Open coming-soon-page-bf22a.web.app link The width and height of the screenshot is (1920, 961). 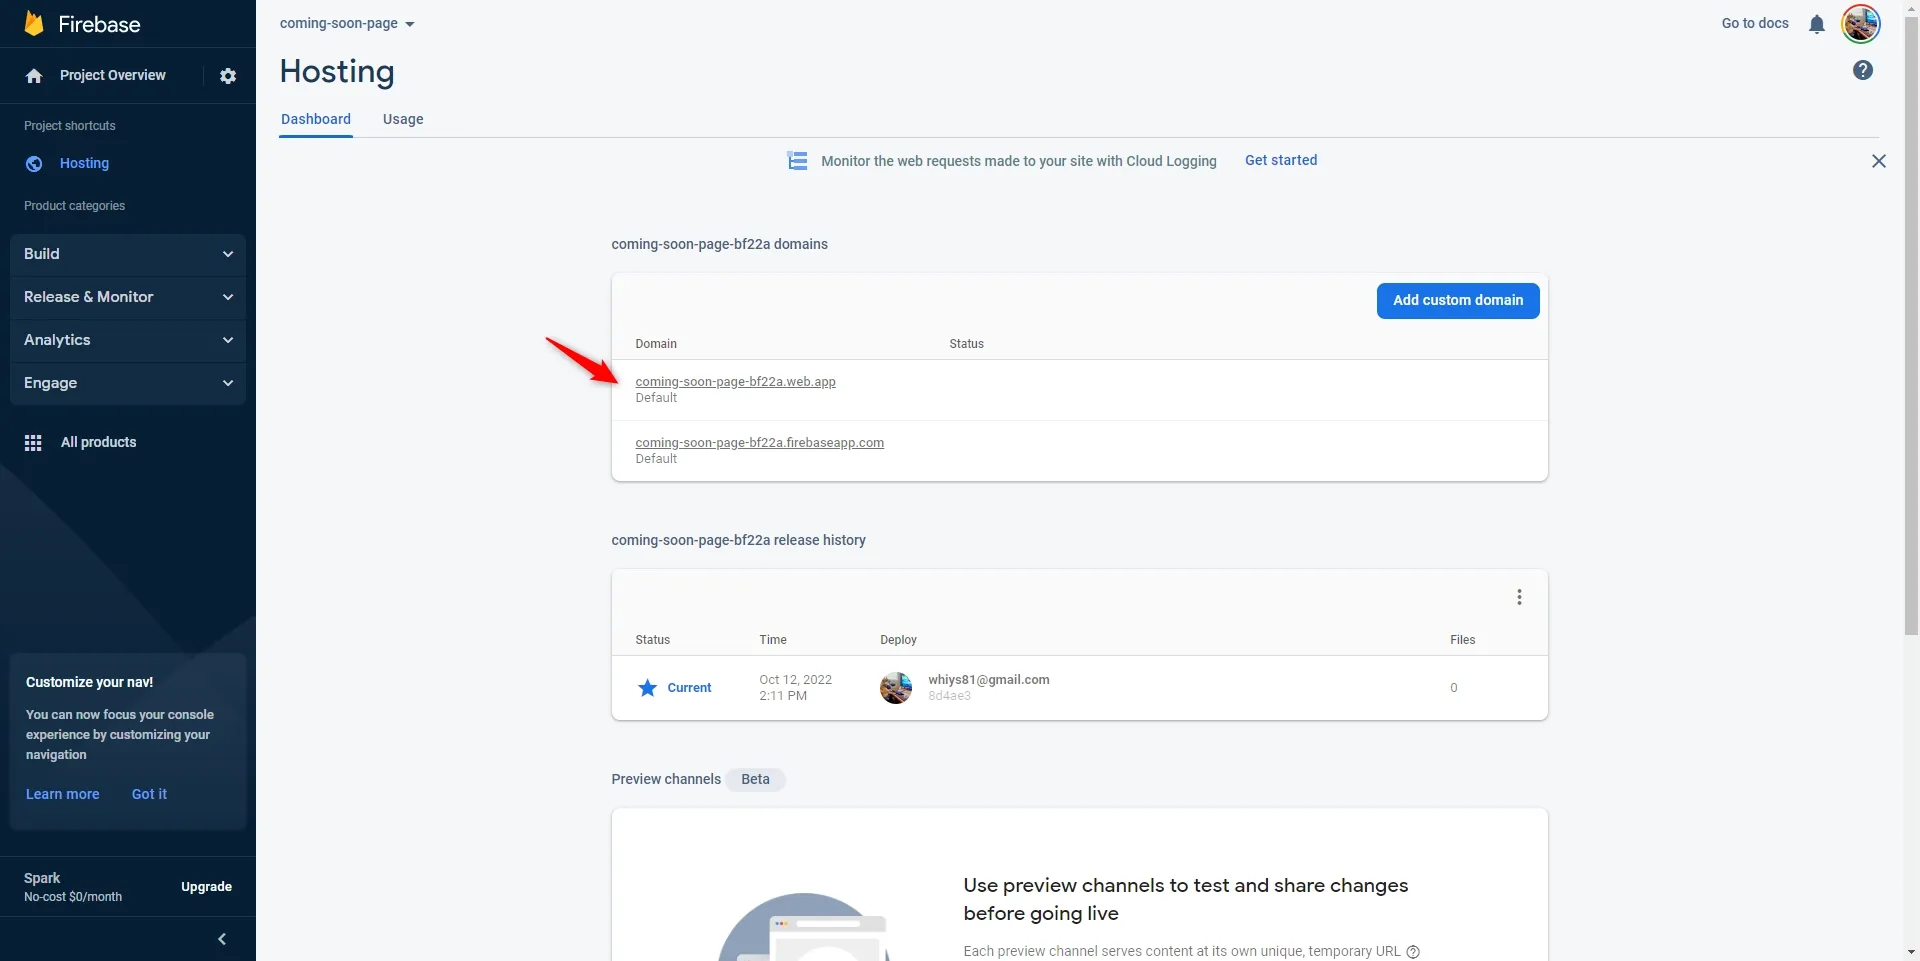[x=735, y=382]
